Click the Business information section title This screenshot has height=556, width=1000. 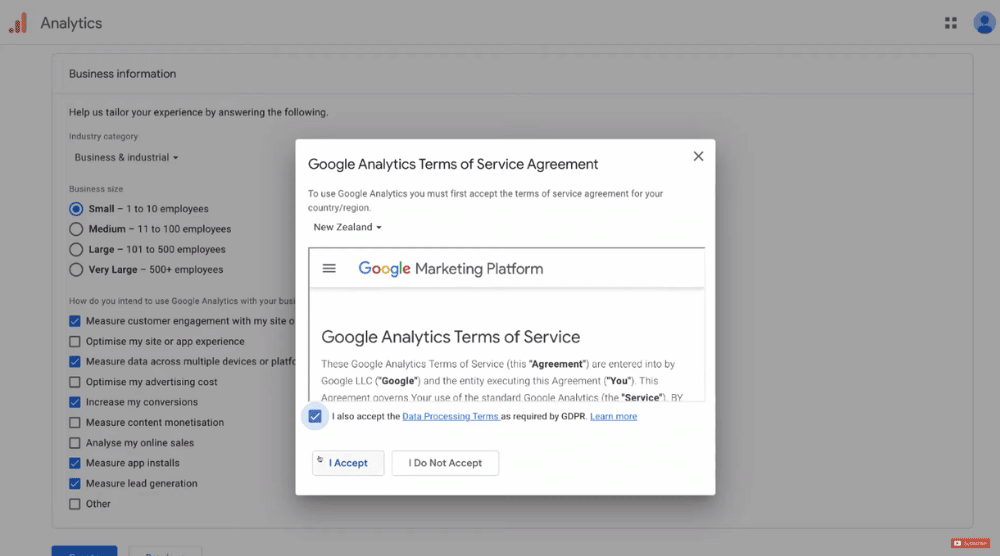[x=122, y=74]
